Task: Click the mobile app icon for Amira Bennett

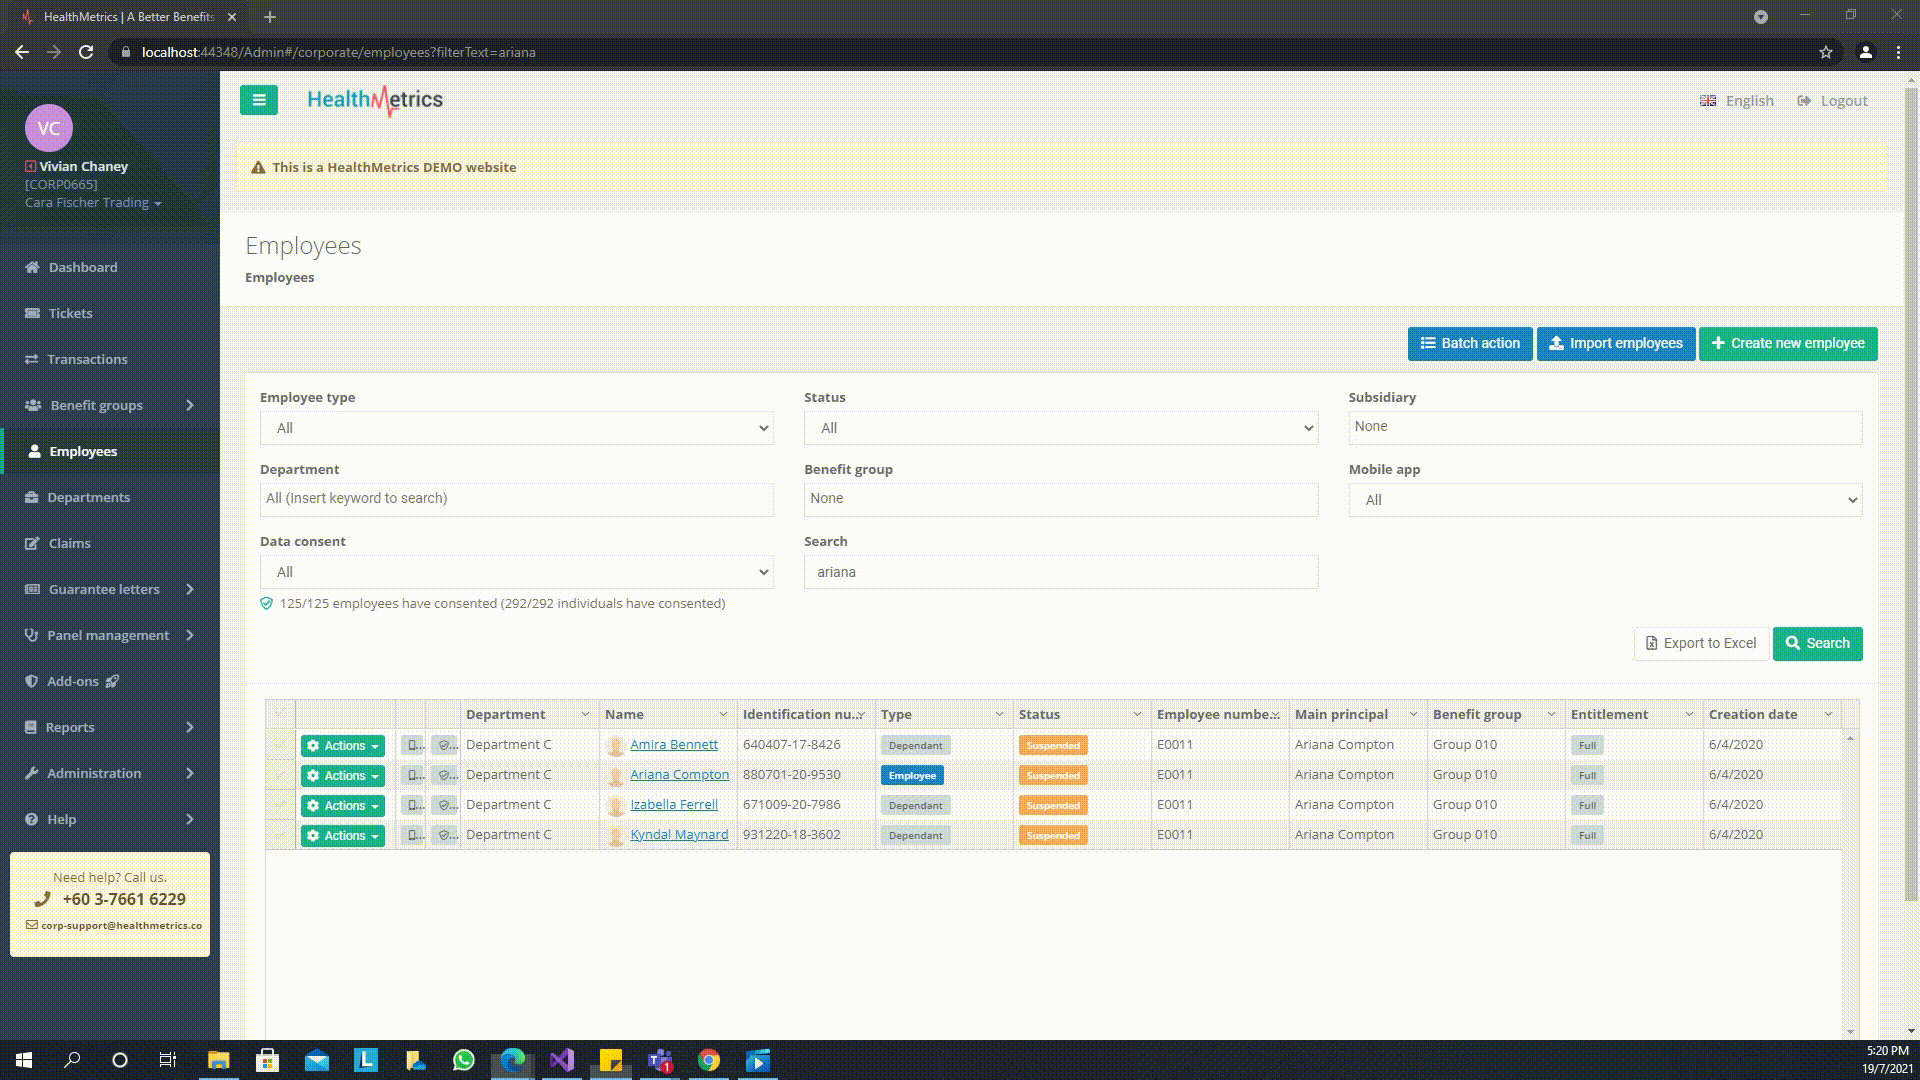Action: [411, 745]
